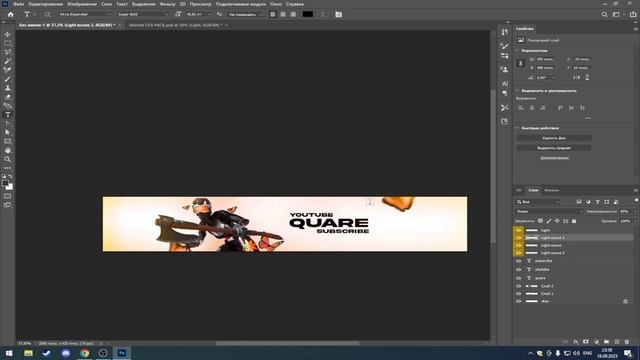Click the Дополнительно link

pos(554,158)
